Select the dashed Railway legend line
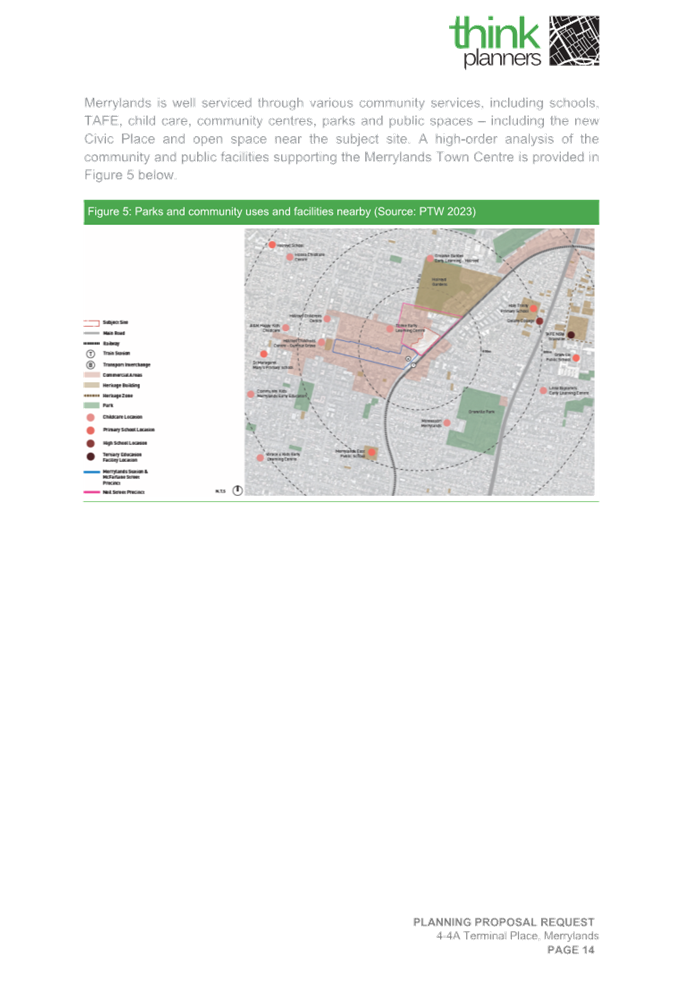This screenshot has width=682, height=989. (x=91, y=343)
